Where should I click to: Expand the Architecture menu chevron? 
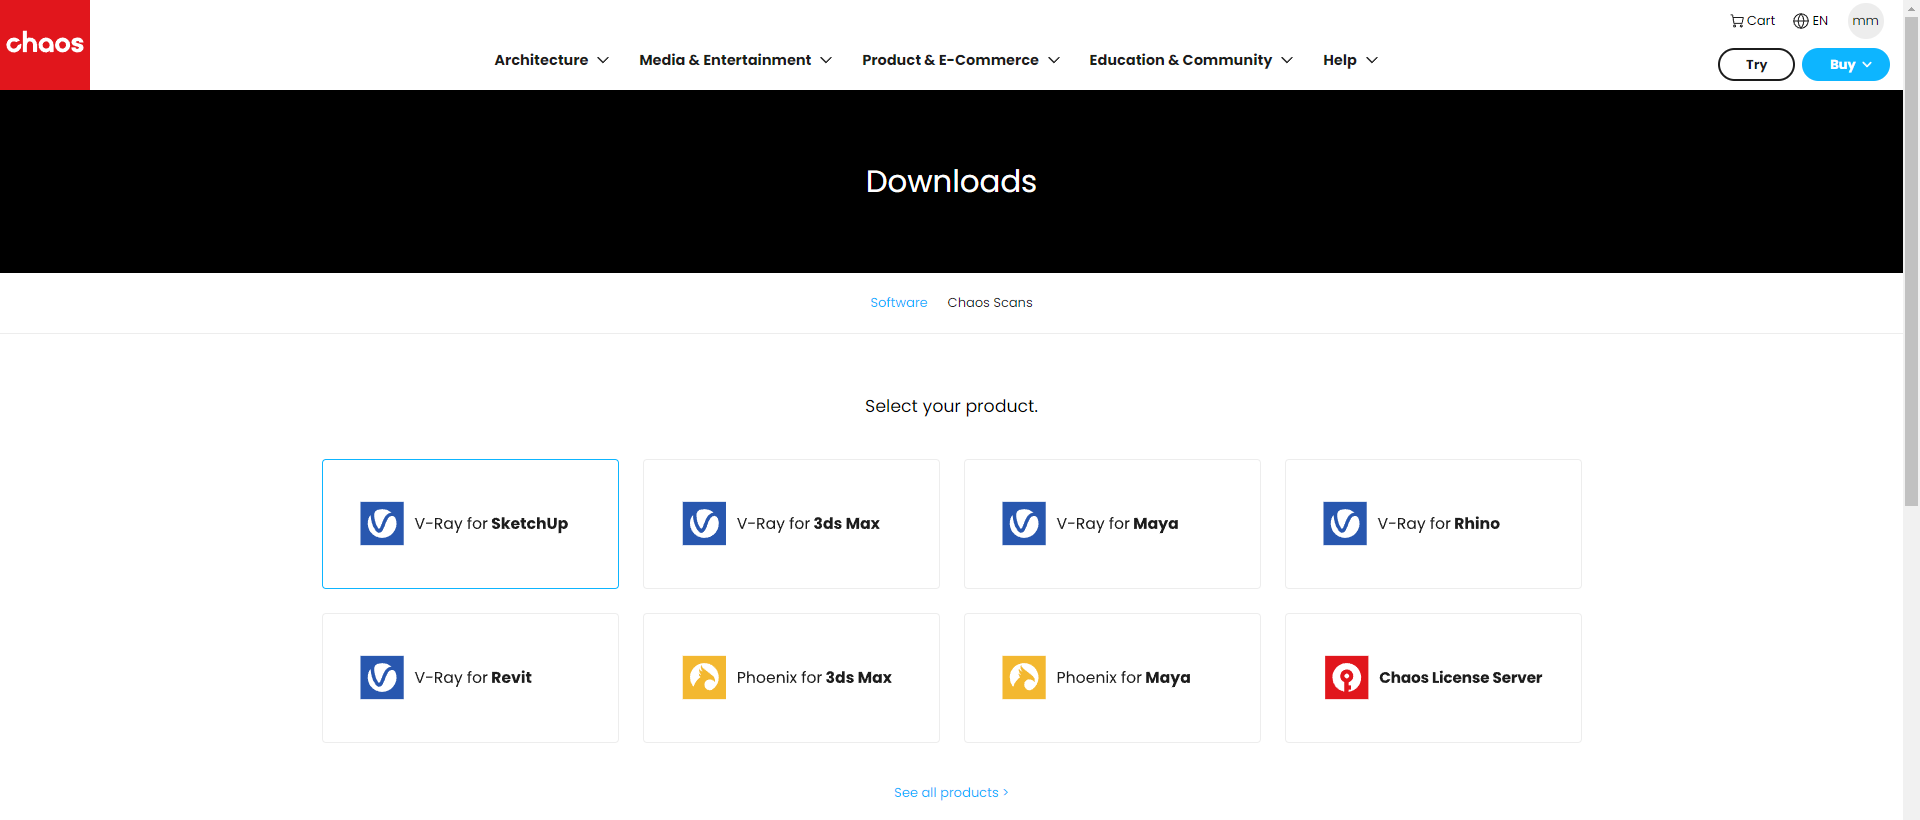[x=603, y=60]
